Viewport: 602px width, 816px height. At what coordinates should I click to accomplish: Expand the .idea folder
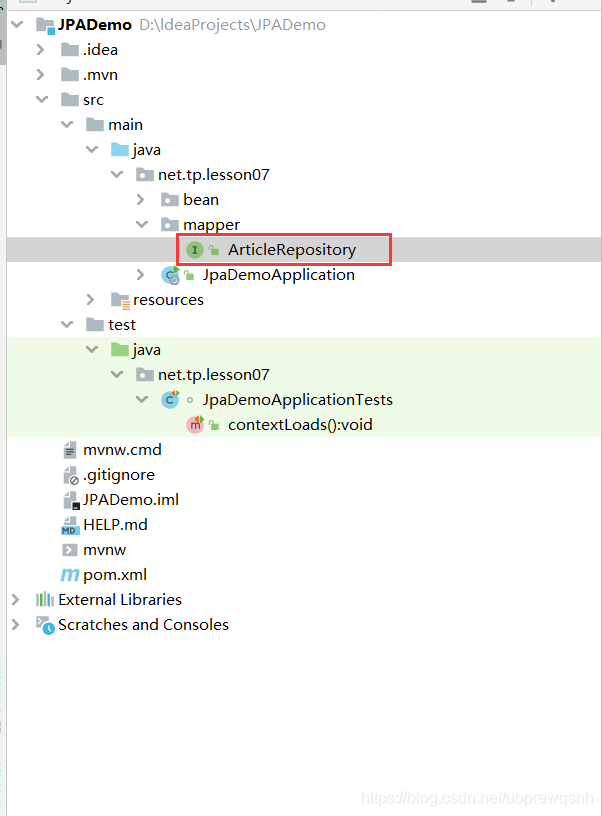41,49
